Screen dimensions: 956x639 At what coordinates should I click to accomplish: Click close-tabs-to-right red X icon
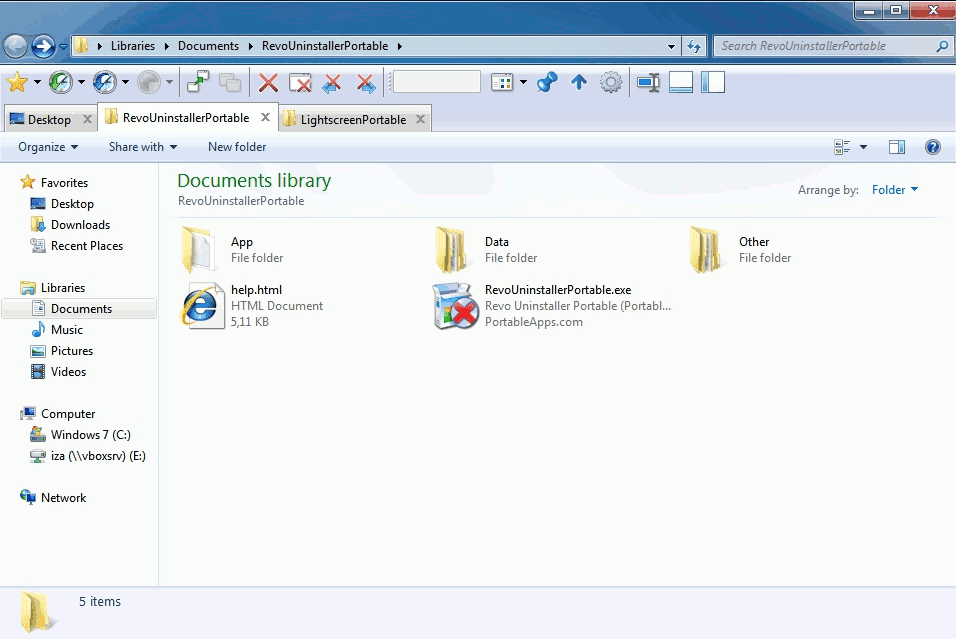pyautogui.click(x=366, y=82)
